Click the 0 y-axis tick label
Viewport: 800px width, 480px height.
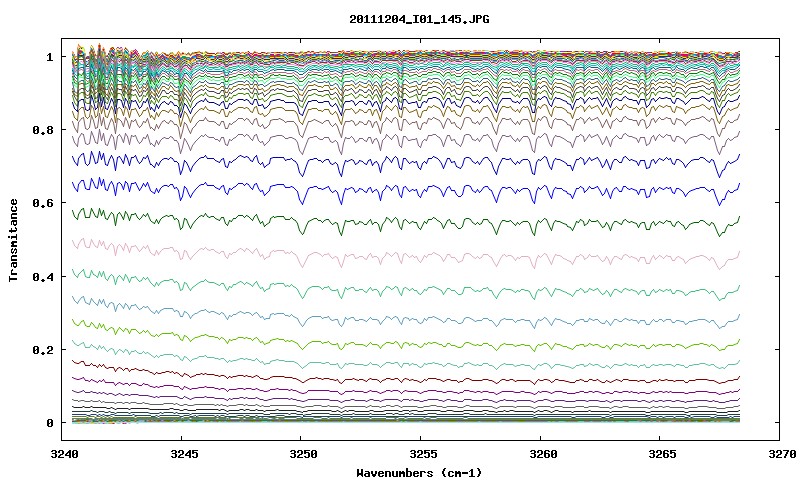tap(49, 423)
